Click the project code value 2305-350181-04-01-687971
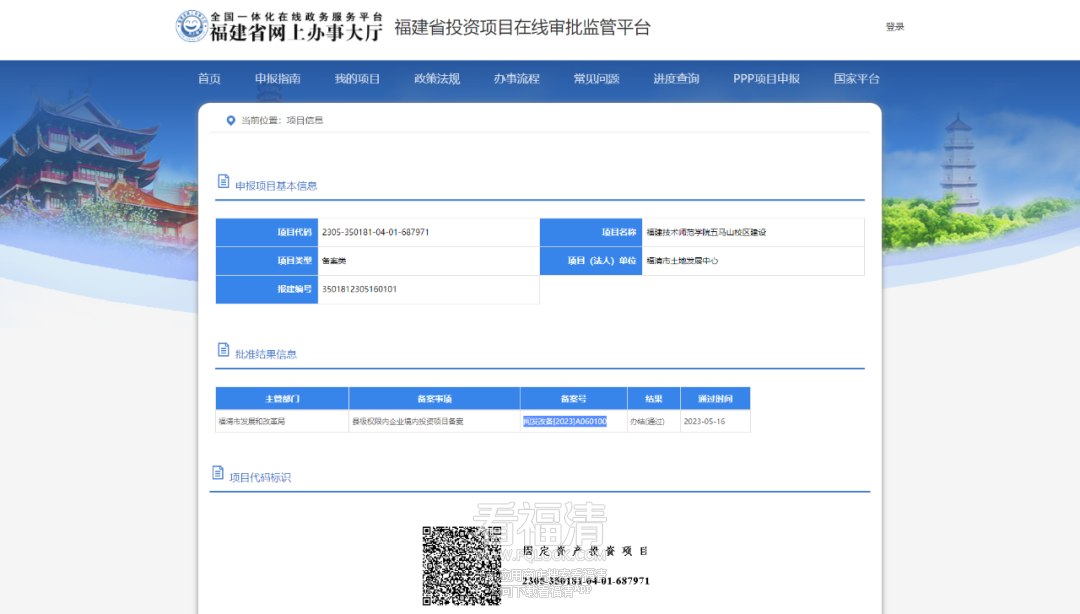Screen dimensions: 1080x614 [x=375, y=232]
